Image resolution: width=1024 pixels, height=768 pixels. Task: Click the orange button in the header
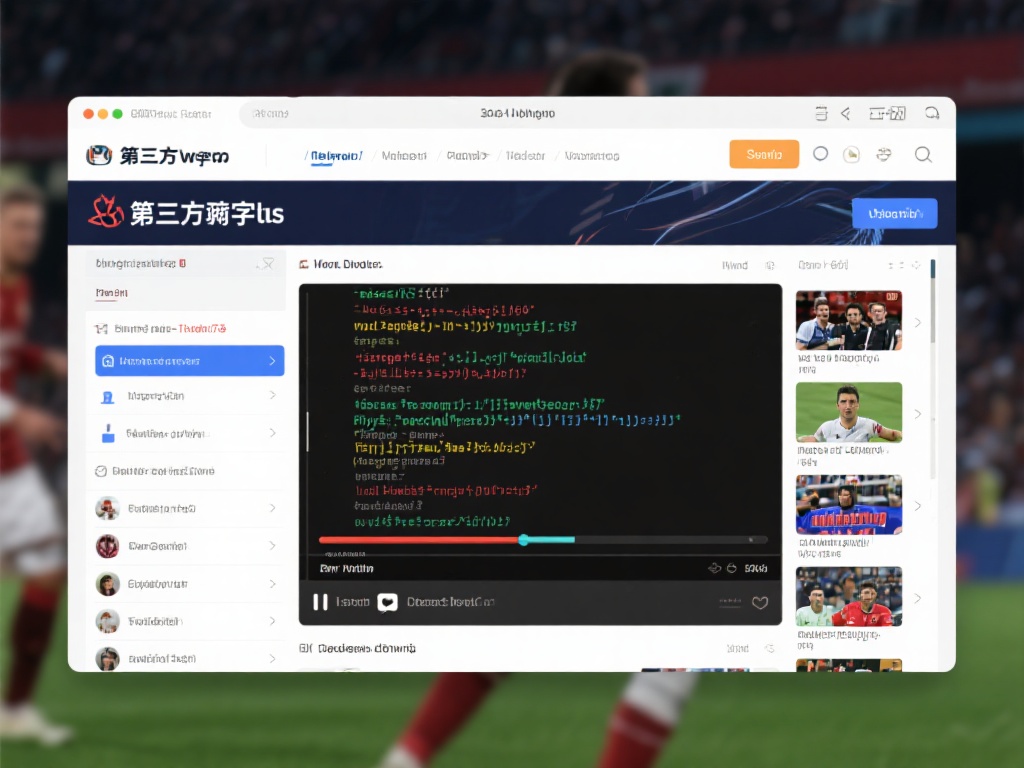point(764,154)
